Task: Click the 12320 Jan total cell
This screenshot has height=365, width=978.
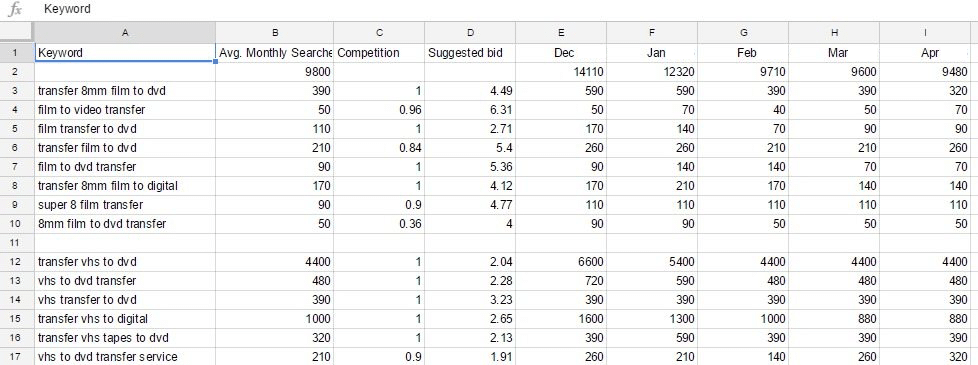Action: 652,72
